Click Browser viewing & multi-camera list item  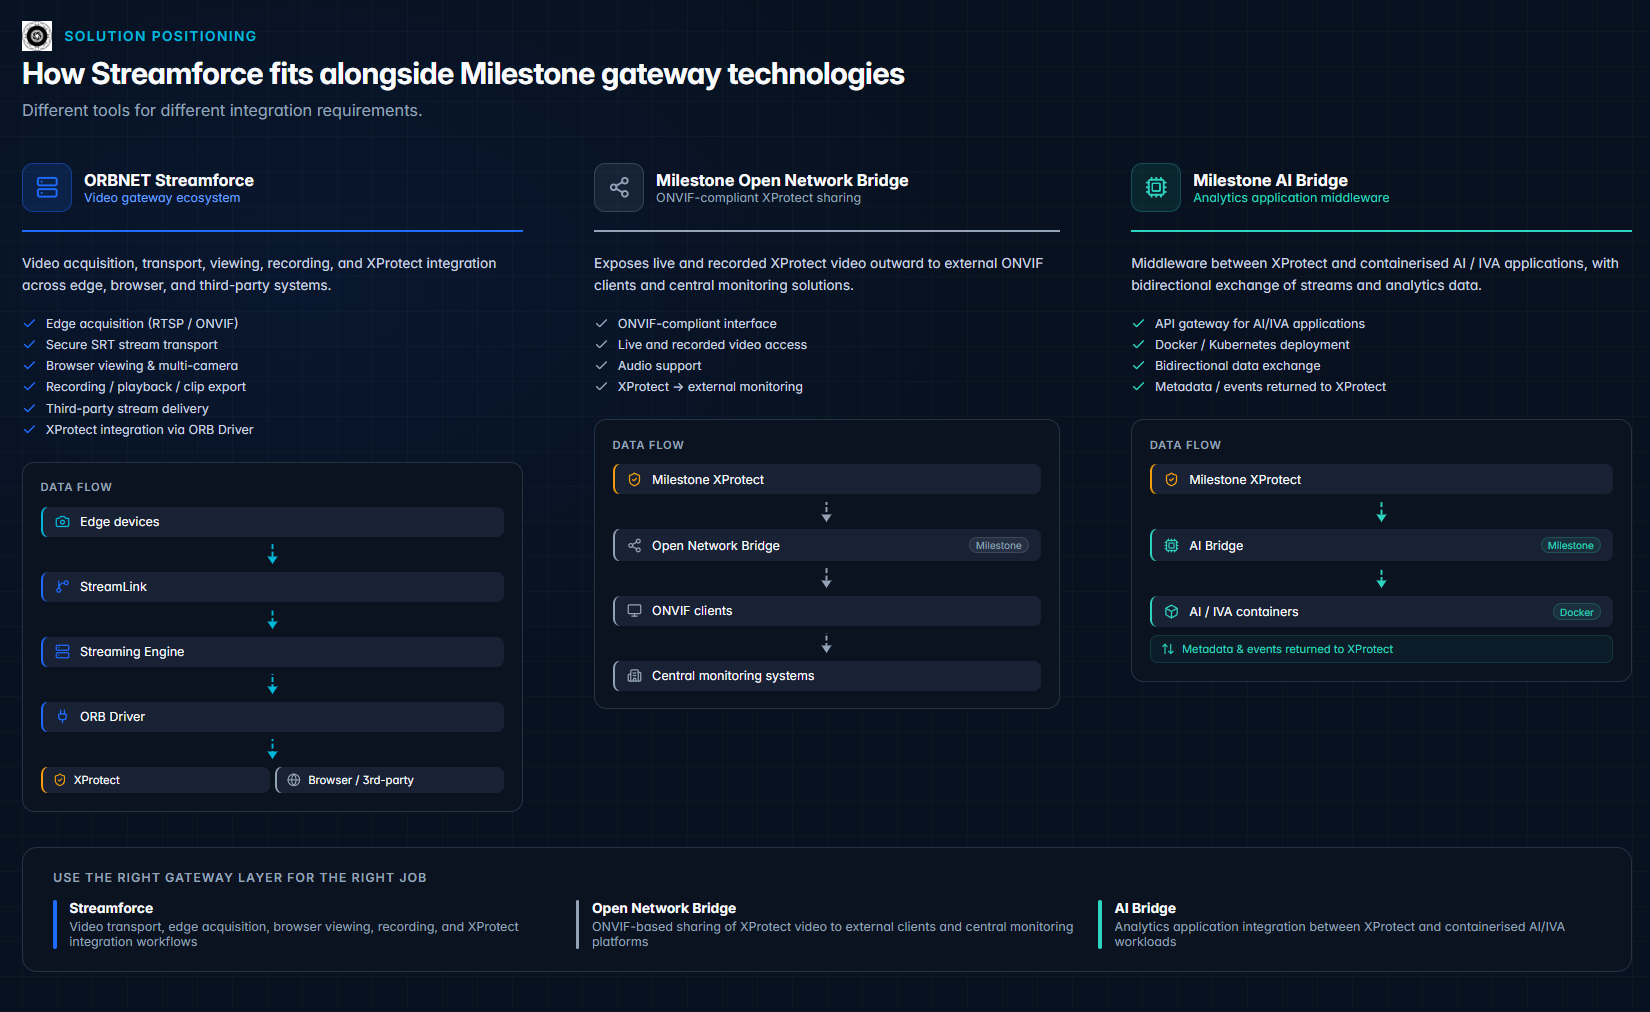pos(142,366)
